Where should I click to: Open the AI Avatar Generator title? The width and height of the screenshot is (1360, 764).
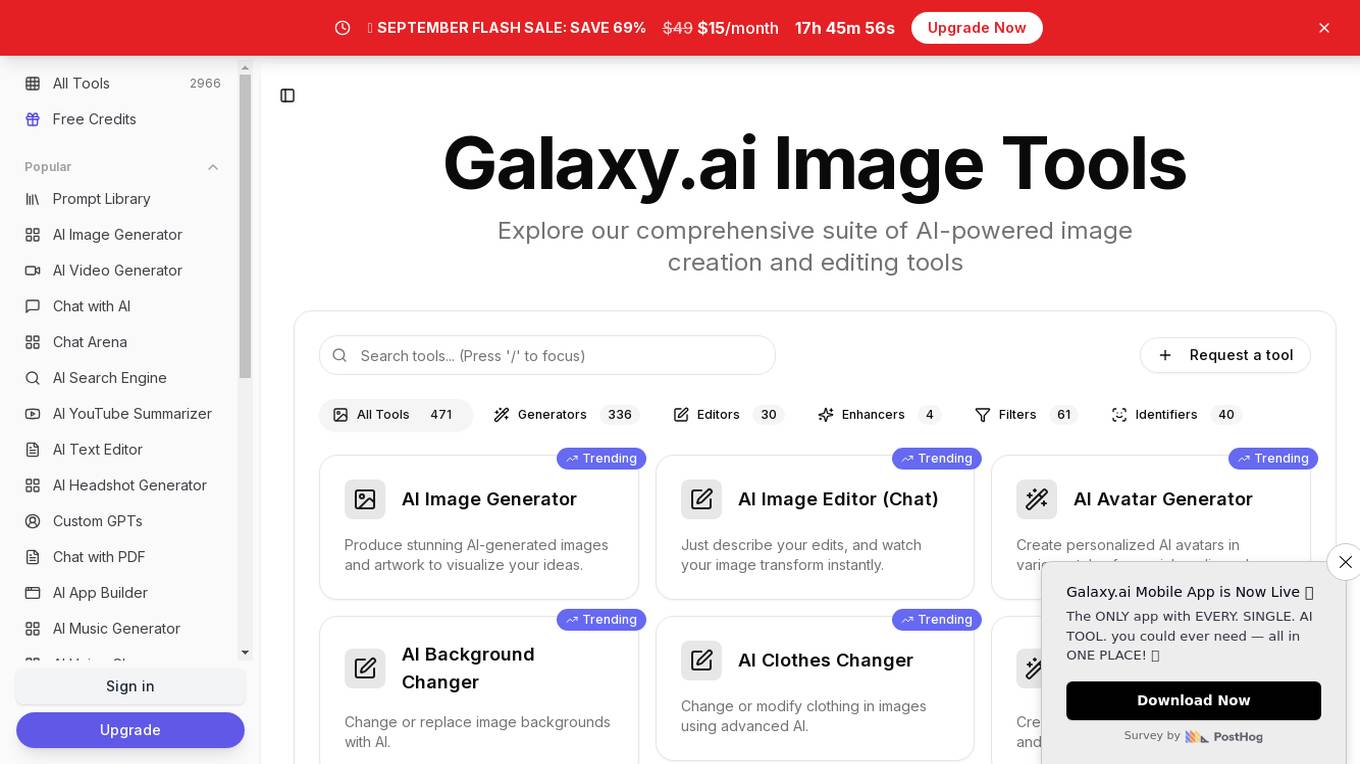tap(1163, 499)
